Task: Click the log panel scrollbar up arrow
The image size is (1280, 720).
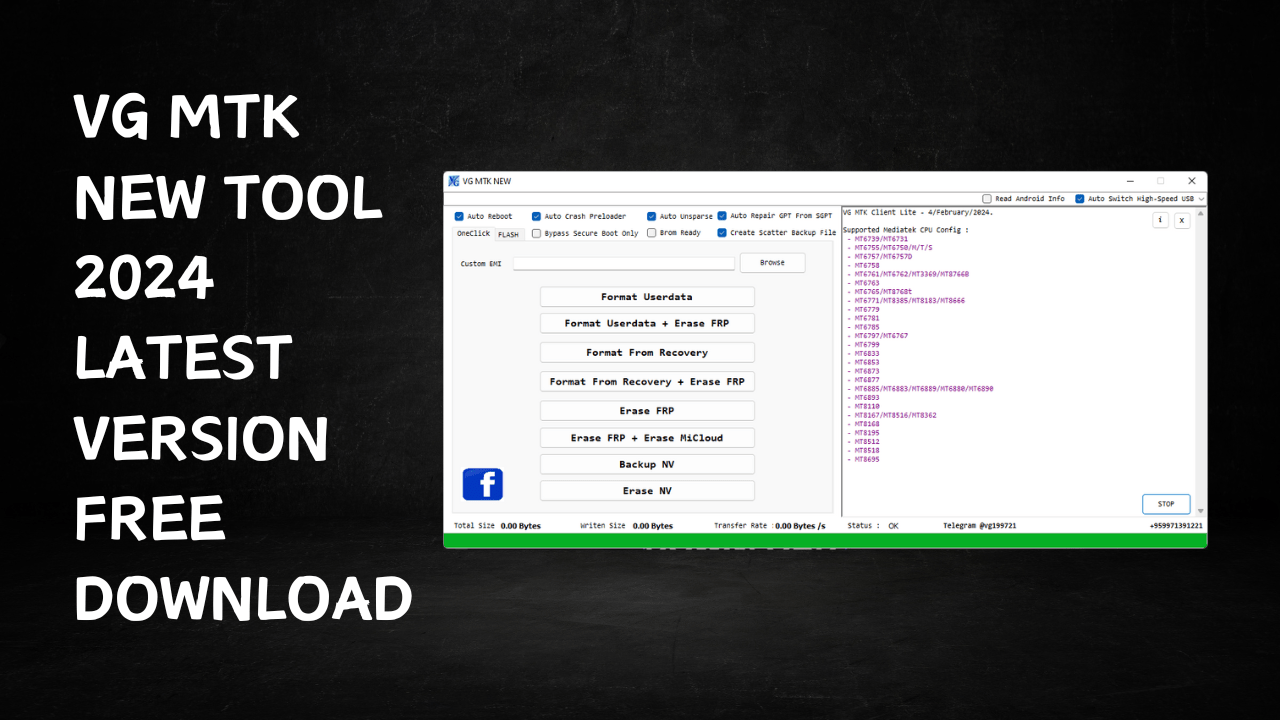Action: 1201,213
